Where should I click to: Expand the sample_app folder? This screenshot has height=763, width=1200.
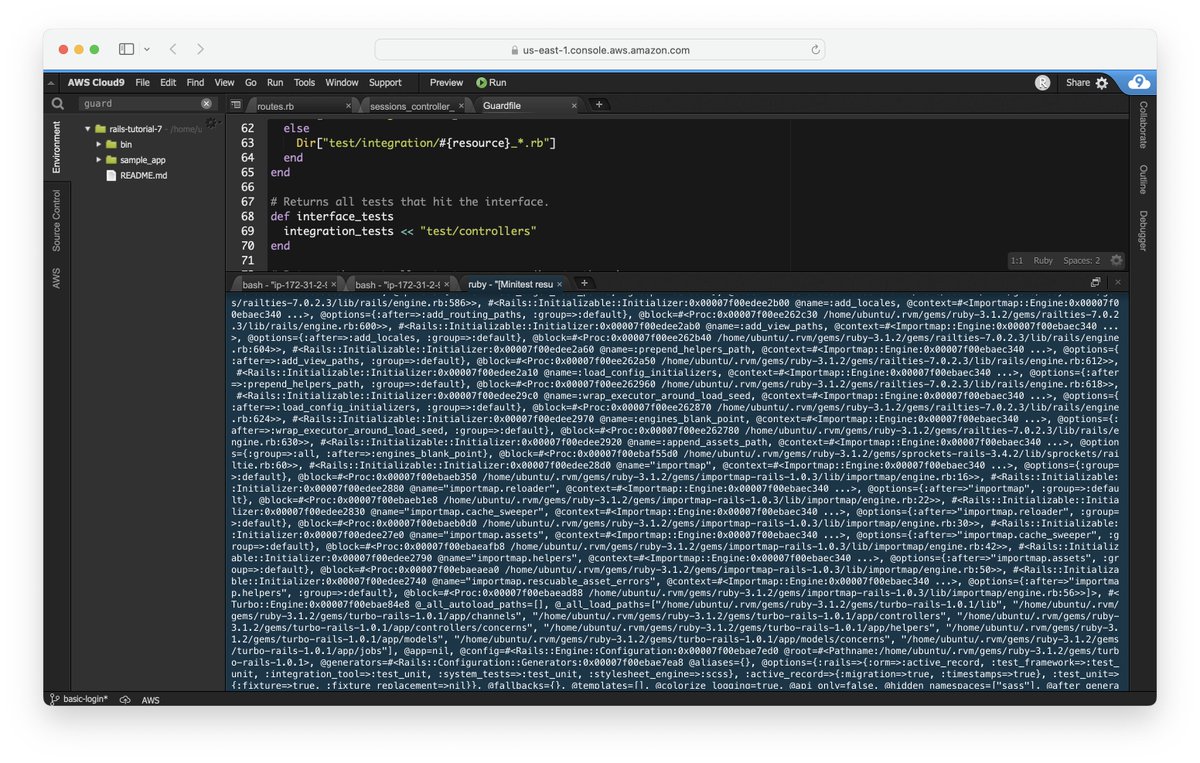(x=99, y=159)
